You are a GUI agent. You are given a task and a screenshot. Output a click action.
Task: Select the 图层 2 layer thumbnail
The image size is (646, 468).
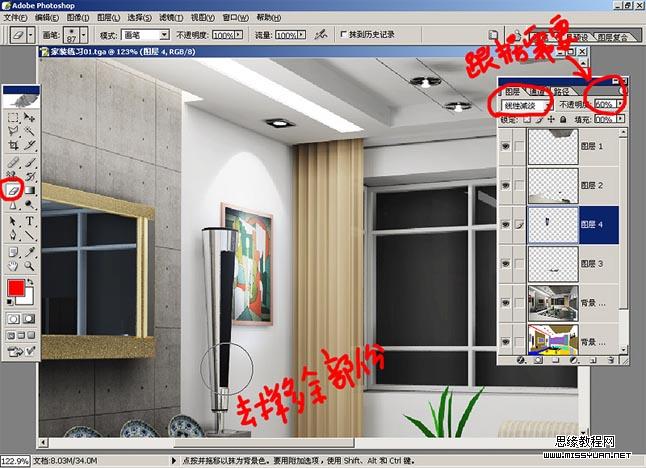pos(553,185)
